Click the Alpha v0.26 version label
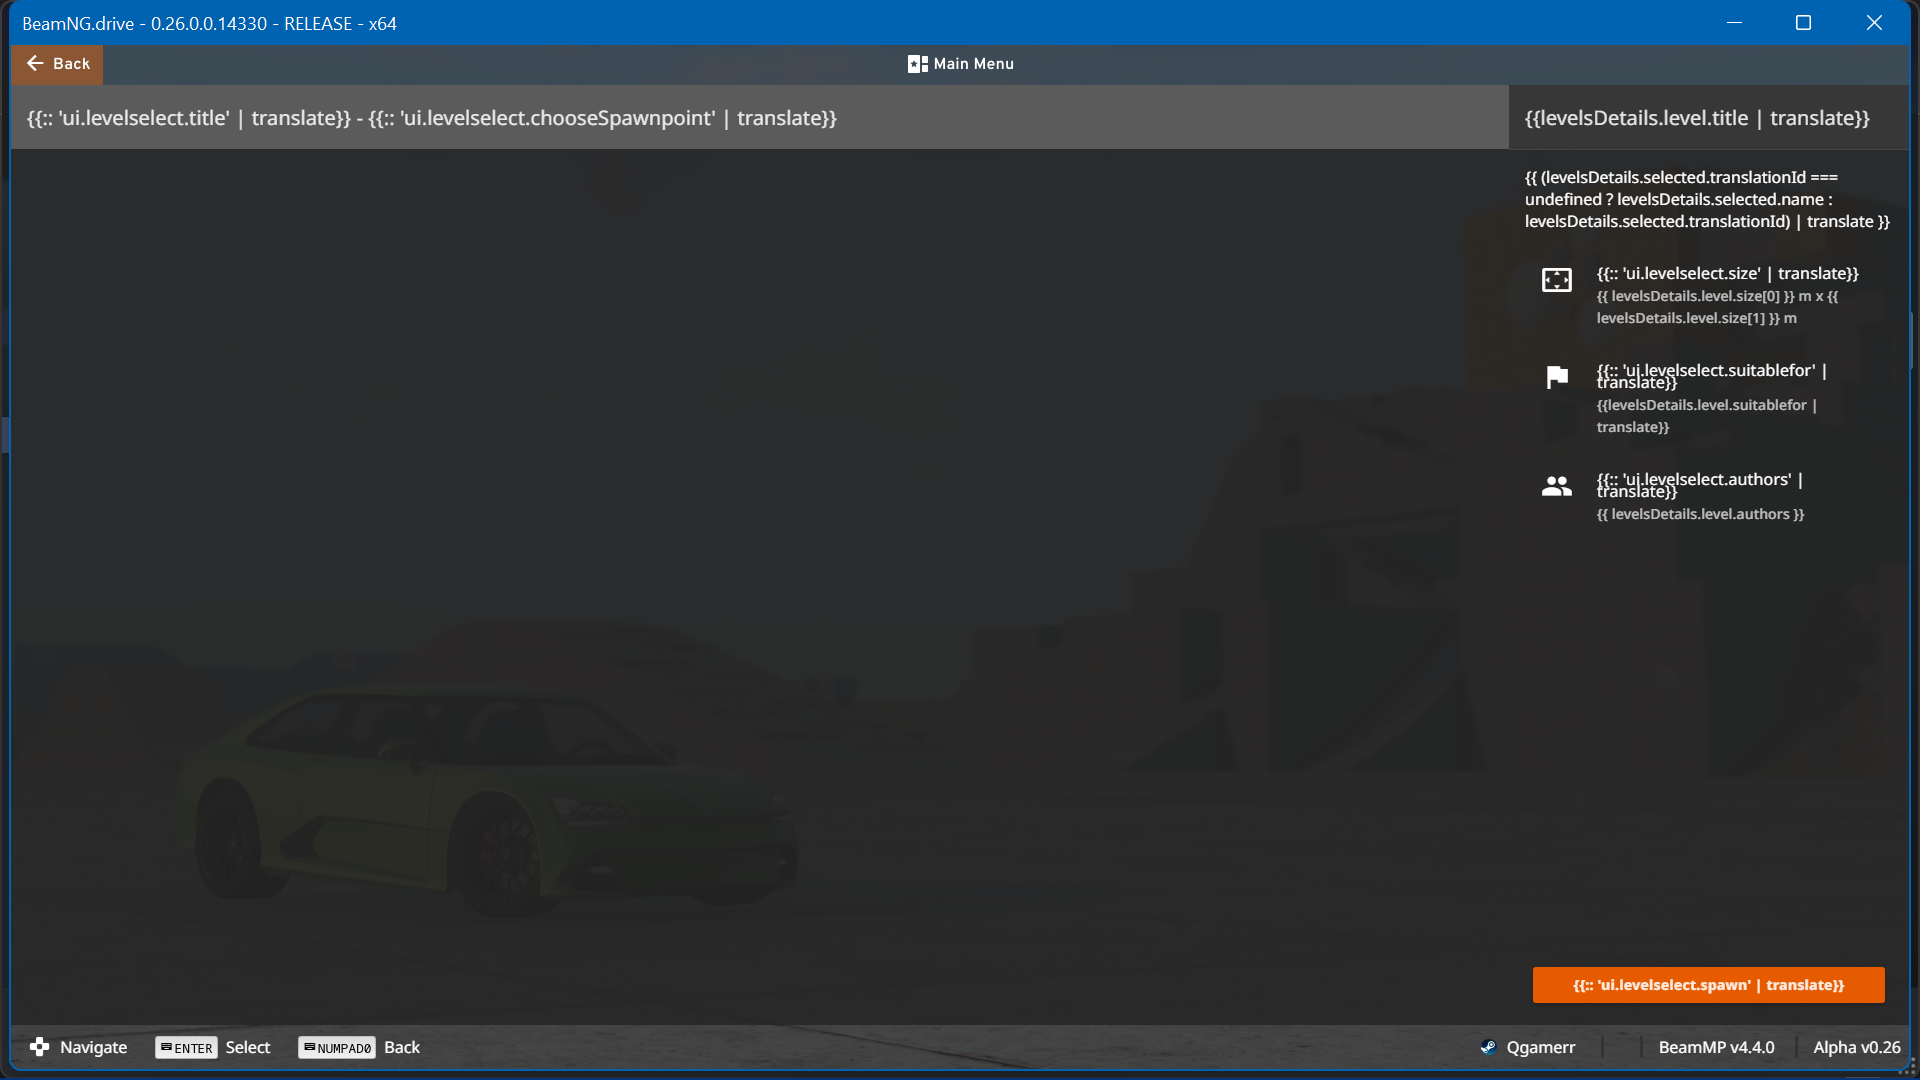 [x=1856, y=1047]
